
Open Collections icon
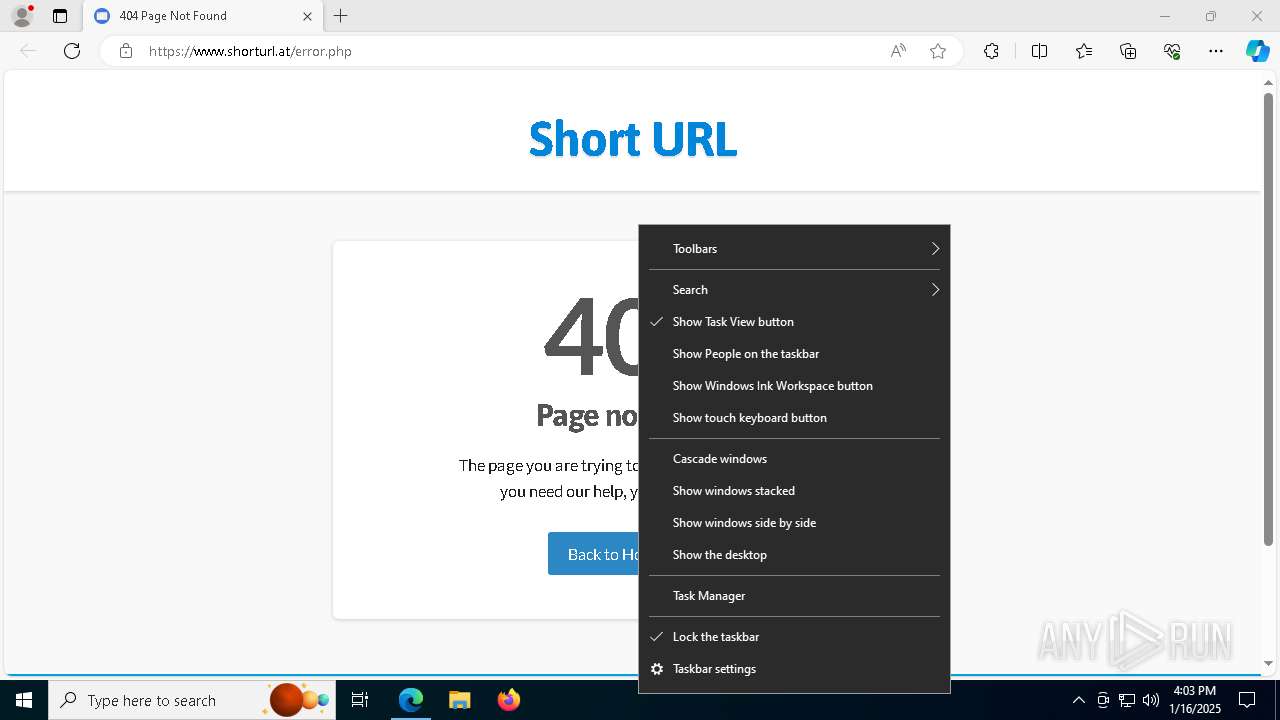coord(1128,51)
